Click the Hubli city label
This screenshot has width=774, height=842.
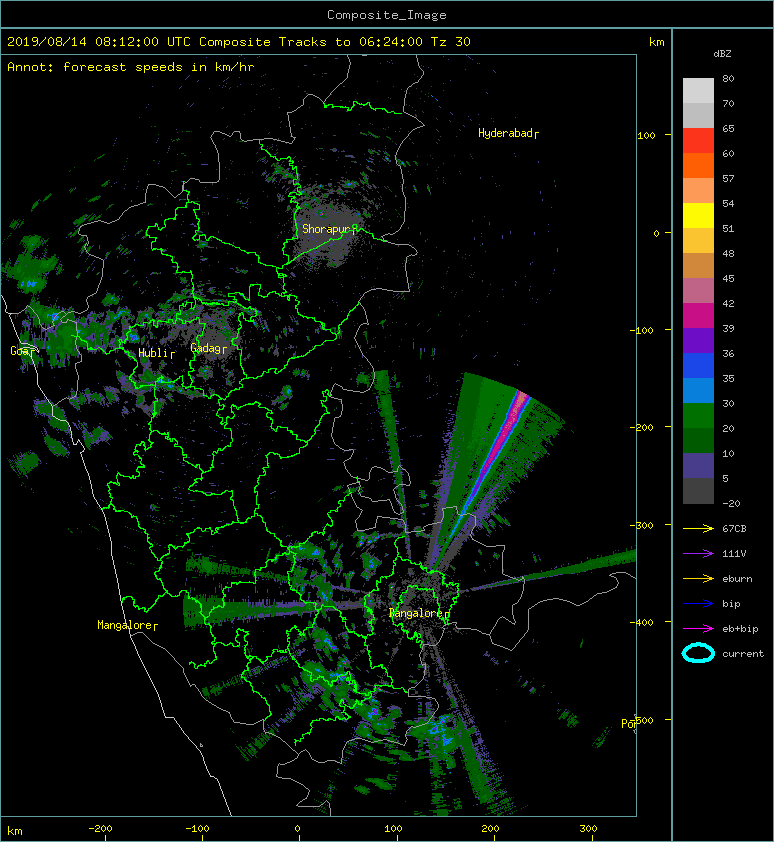(x=156, y=353)
